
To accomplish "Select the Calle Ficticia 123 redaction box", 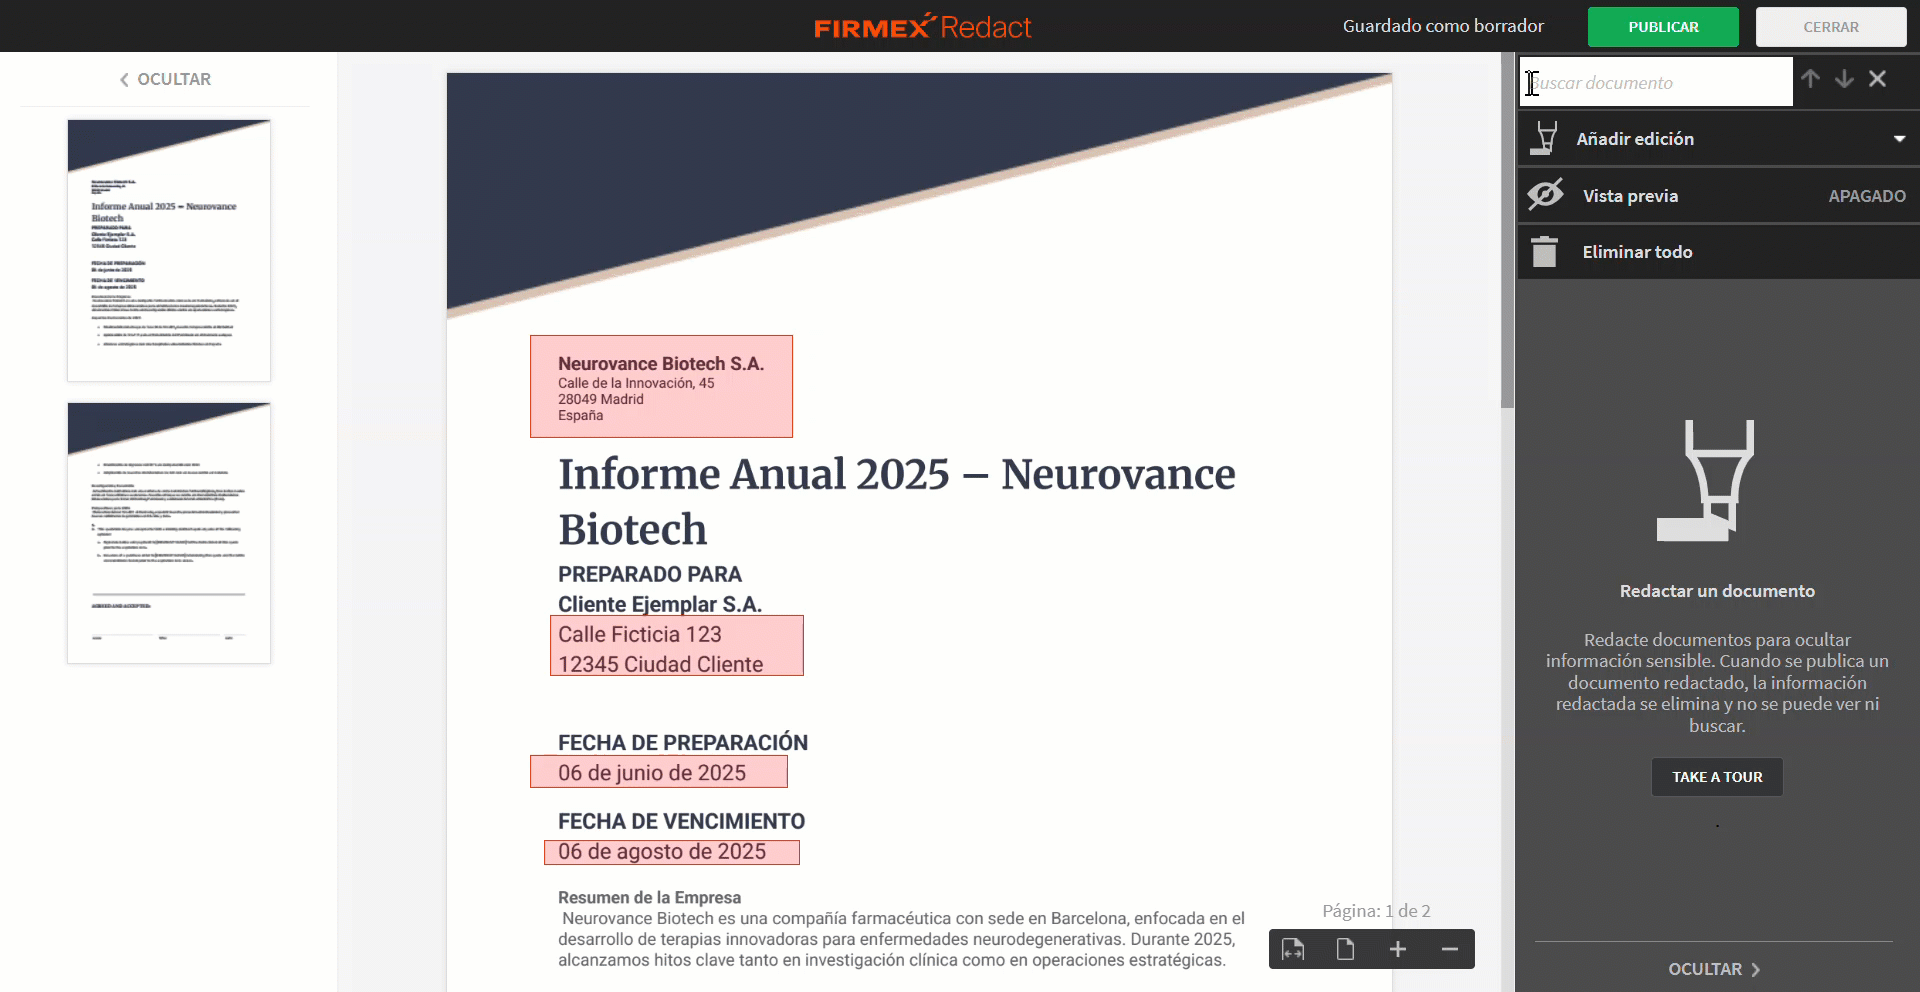I will [677, 646].
